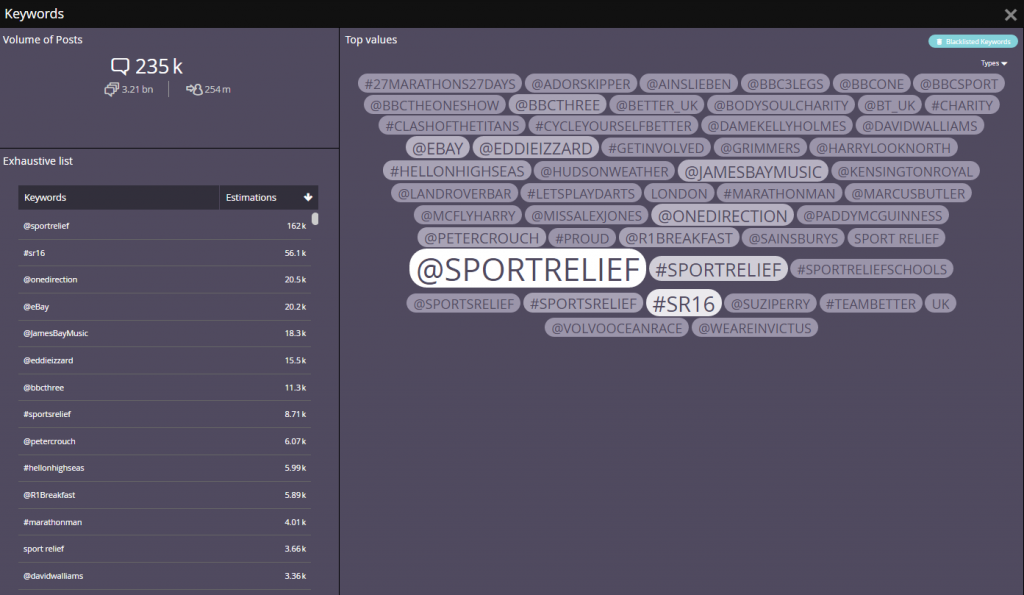The width and height of the screenshot is (1024, 595).
Task: Click the #SPORTRELIEFSCHOOLS tag
Action: click(x=872, y=269)
